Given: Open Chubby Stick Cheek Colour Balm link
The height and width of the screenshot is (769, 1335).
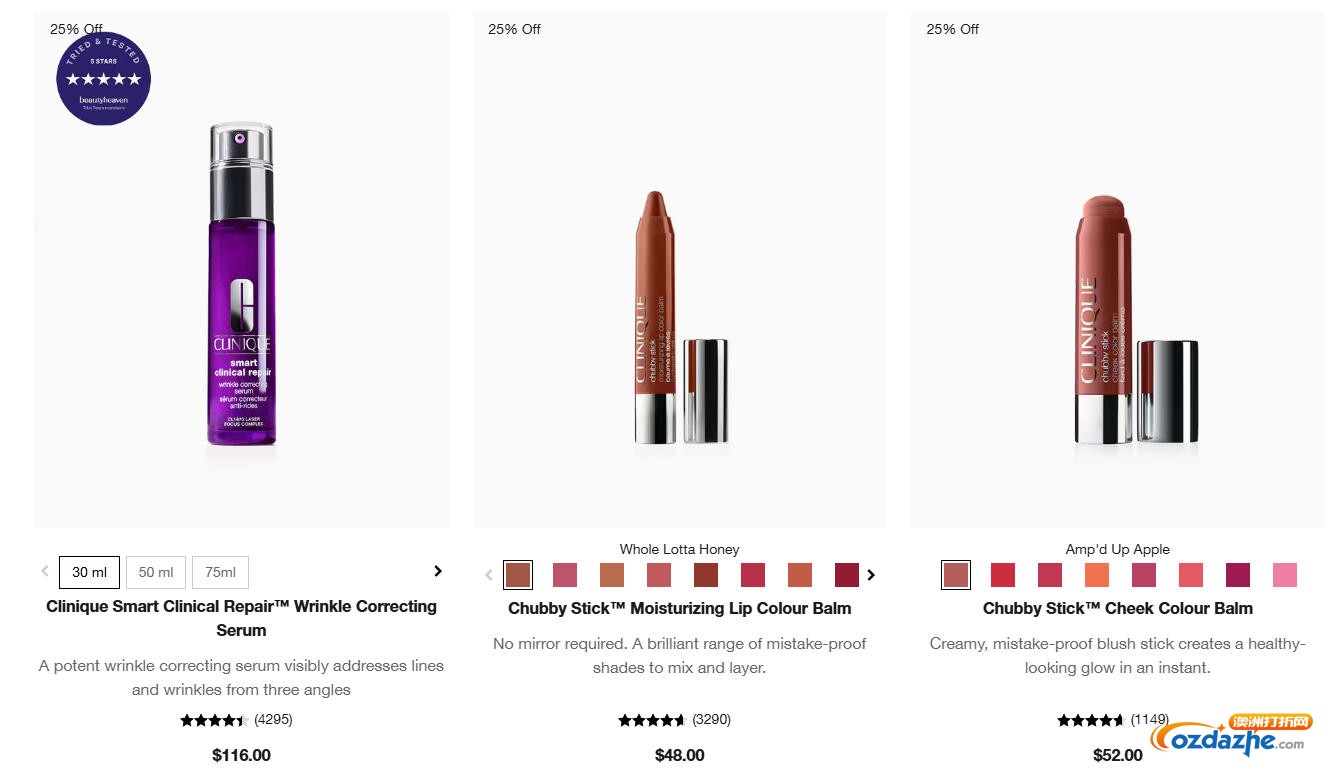Looking at the screenshot, I should pos(1118,608).
